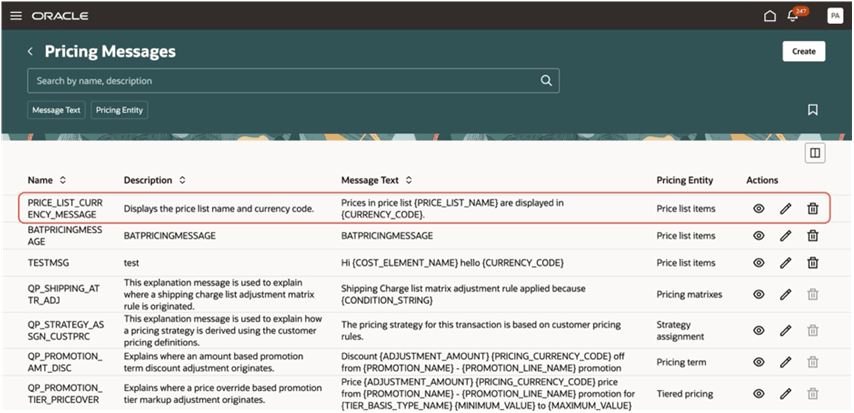Edit the QP_SHIPPING_ATTR_ADJ row
This screenshot has height=413, width=854.
click(x=785, y=294)
